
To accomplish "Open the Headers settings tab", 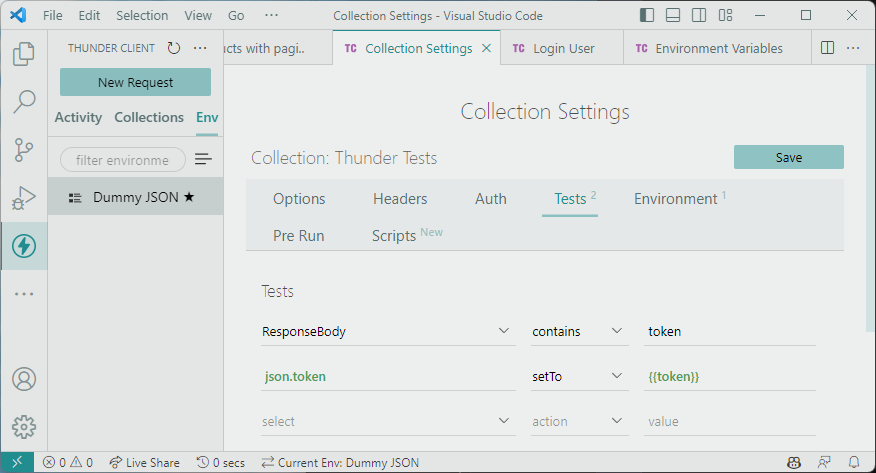I will [400, 199].
